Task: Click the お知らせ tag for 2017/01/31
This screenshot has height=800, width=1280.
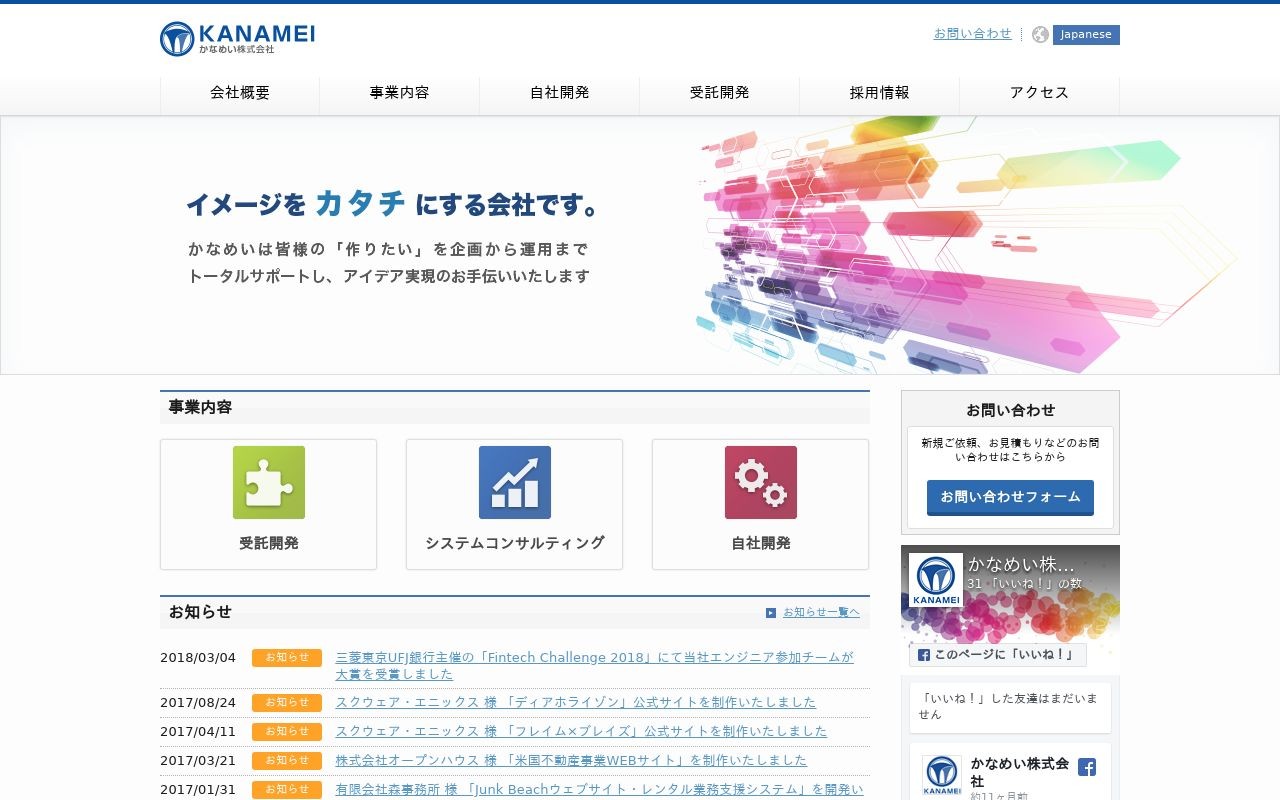Action: tap(287, 790)
